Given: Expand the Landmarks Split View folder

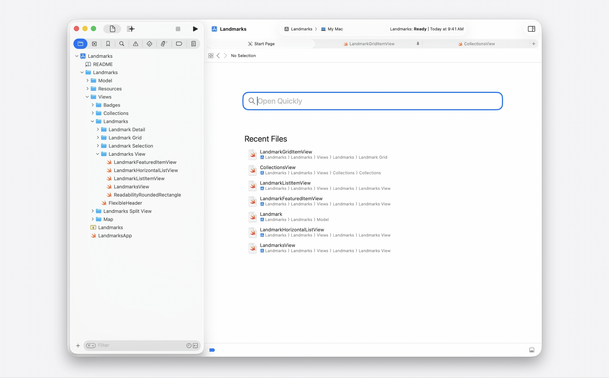Looking at the screenshot, I should point(92,211).
